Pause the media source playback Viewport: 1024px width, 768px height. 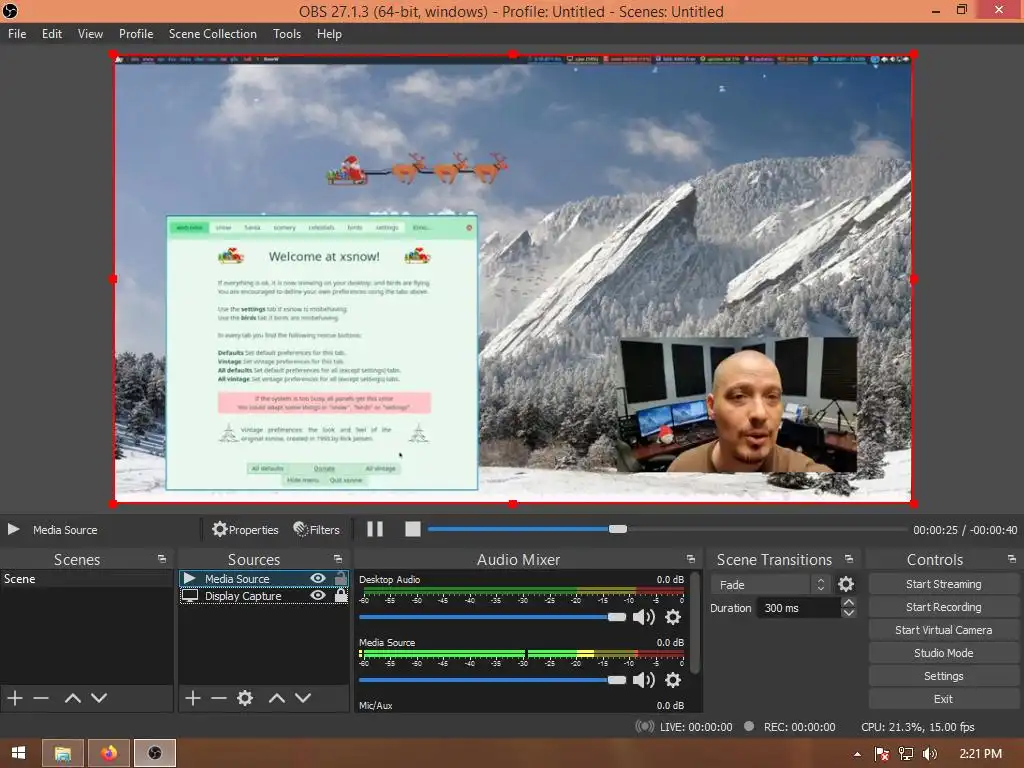[375, 529]
